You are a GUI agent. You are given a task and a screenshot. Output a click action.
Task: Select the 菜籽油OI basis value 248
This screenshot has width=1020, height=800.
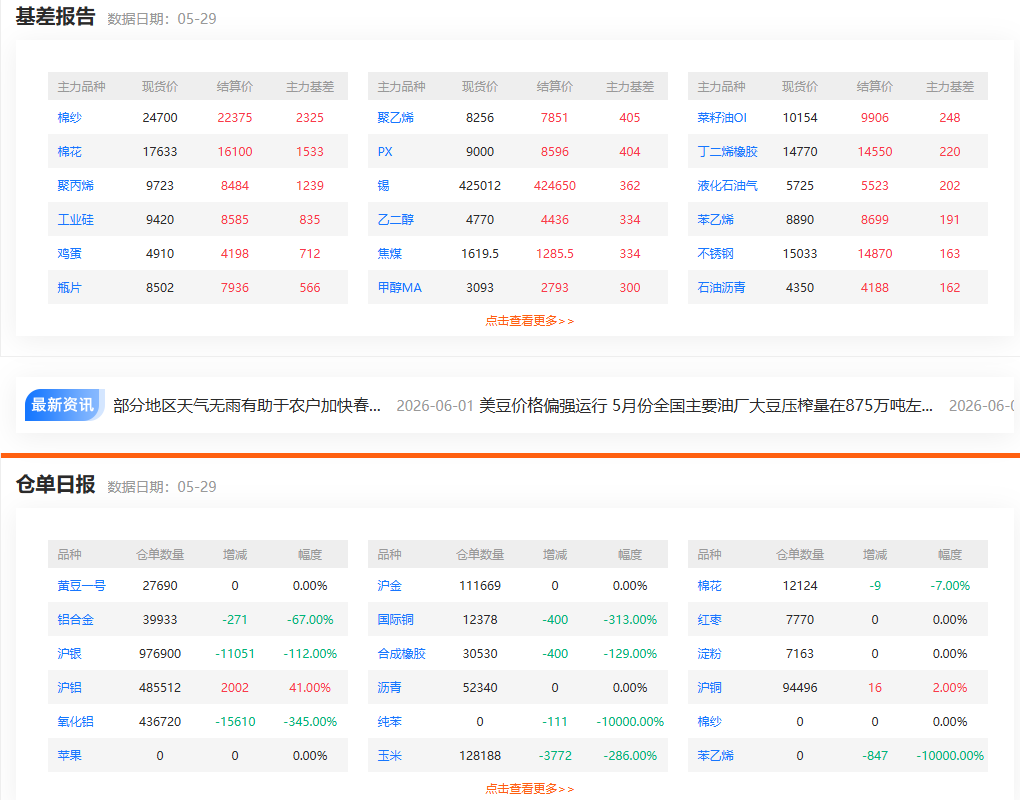click(950, 118)
